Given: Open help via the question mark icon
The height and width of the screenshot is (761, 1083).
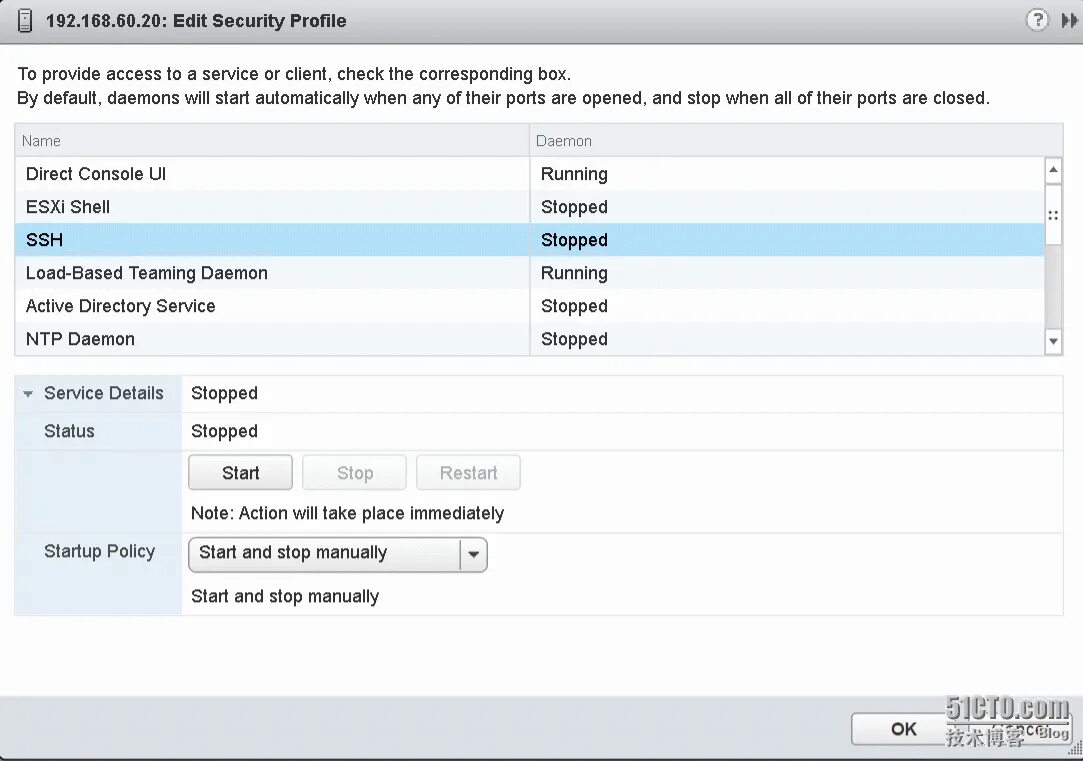Looking at the screenshot, I should pyautogui.click(x=1037, y=19).
